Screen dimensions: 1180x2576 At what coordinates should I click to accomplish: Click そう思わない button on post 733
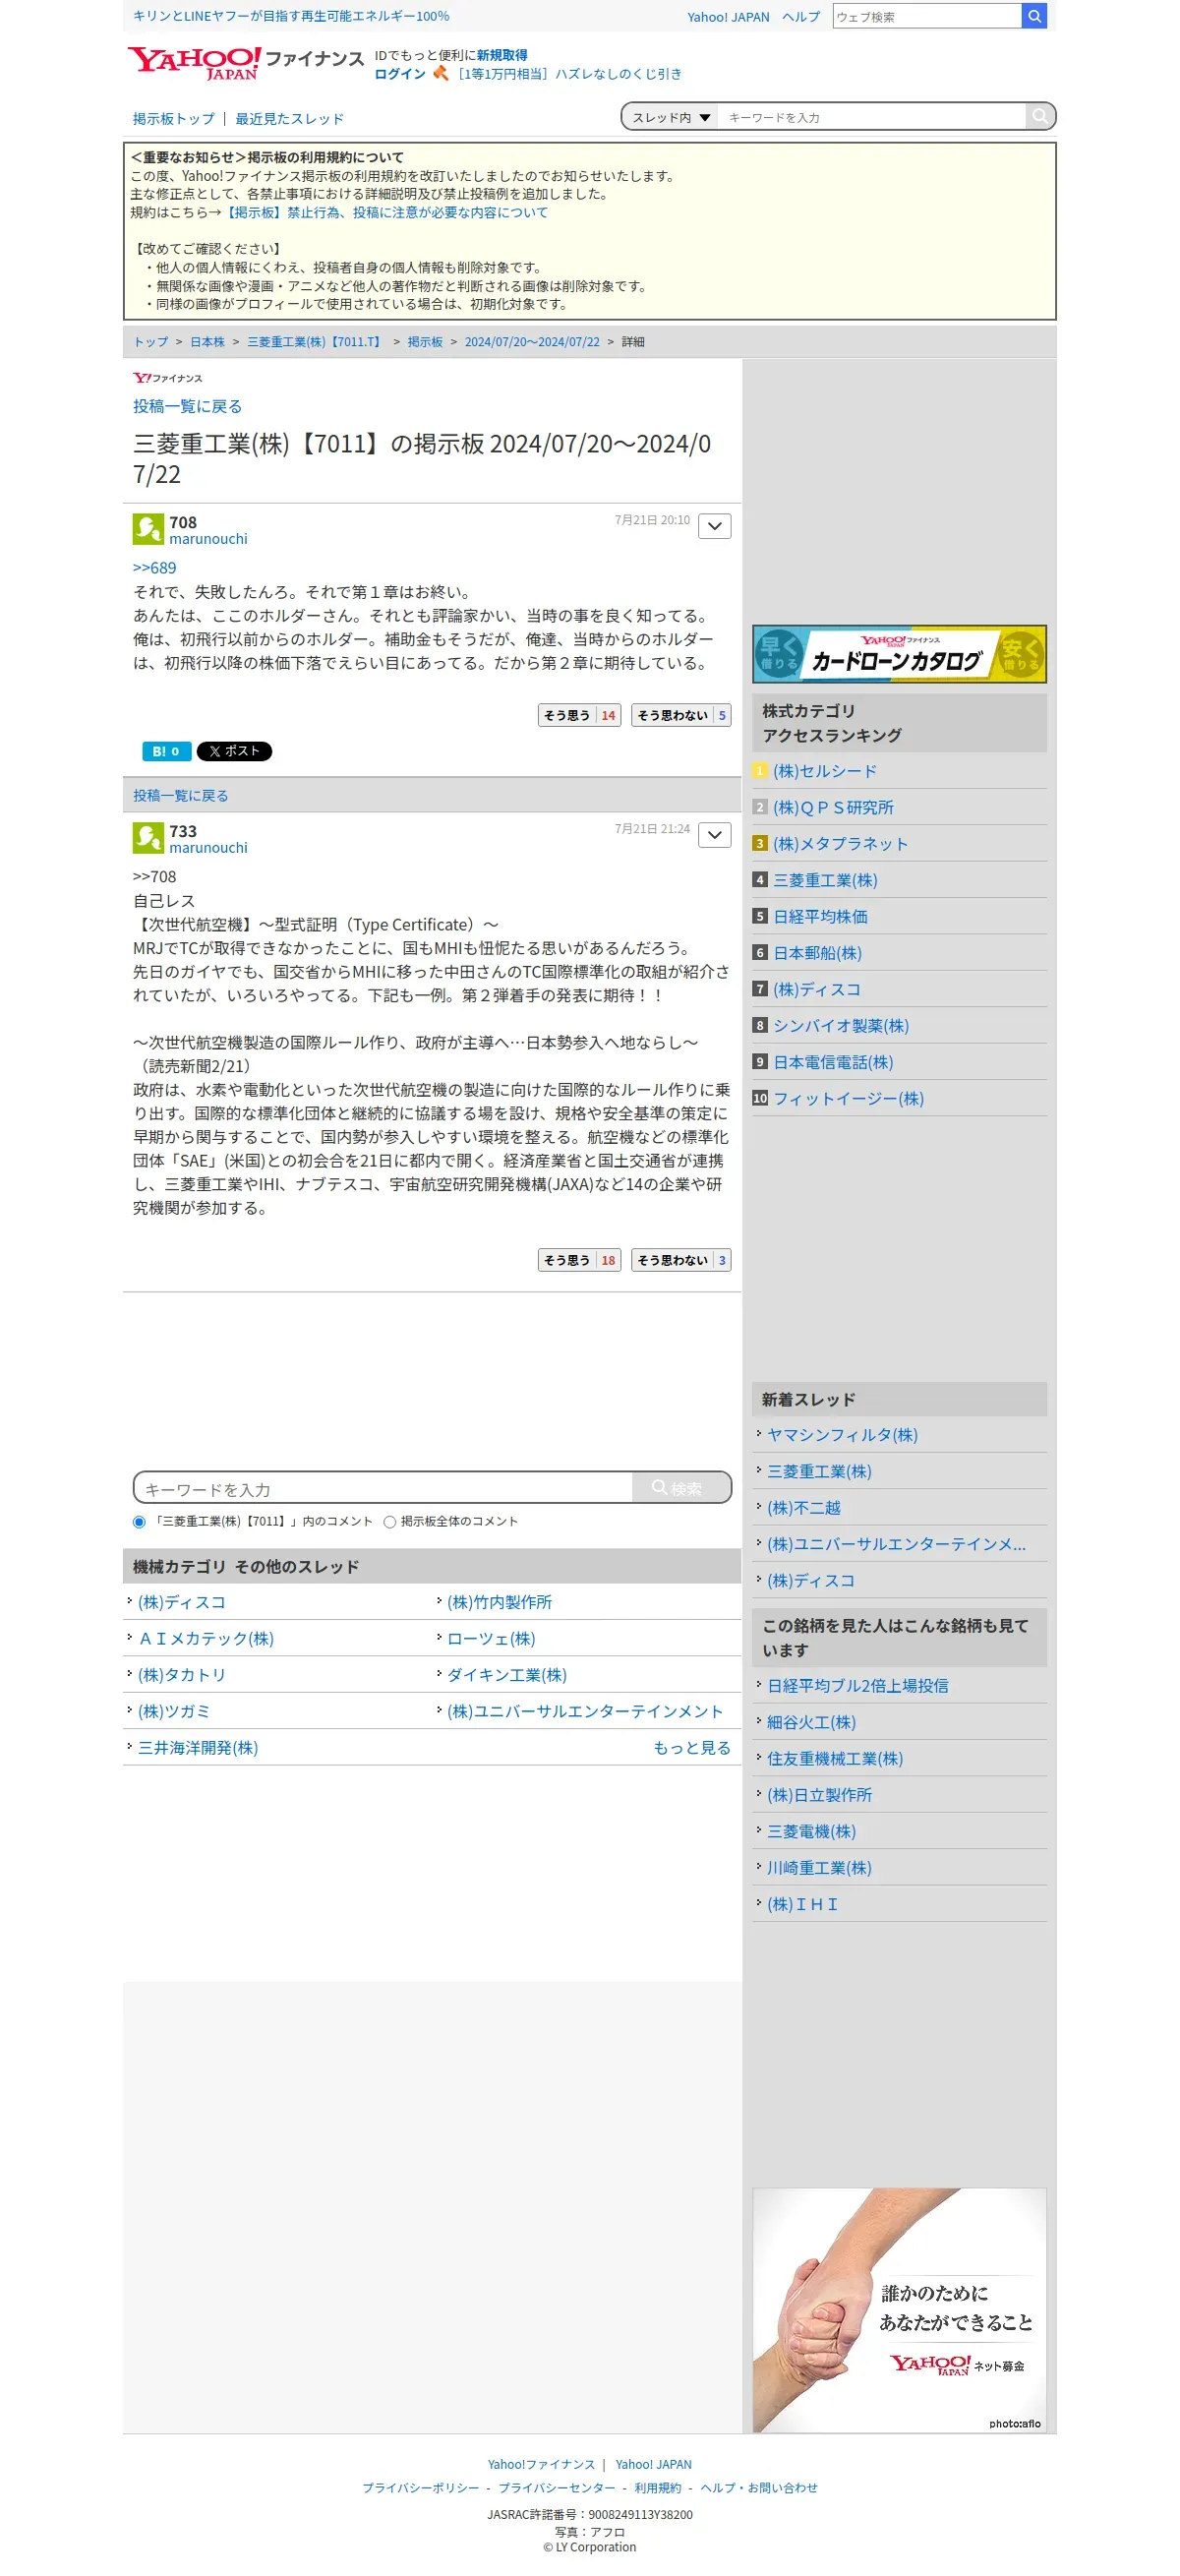[x=681, y=1260]
